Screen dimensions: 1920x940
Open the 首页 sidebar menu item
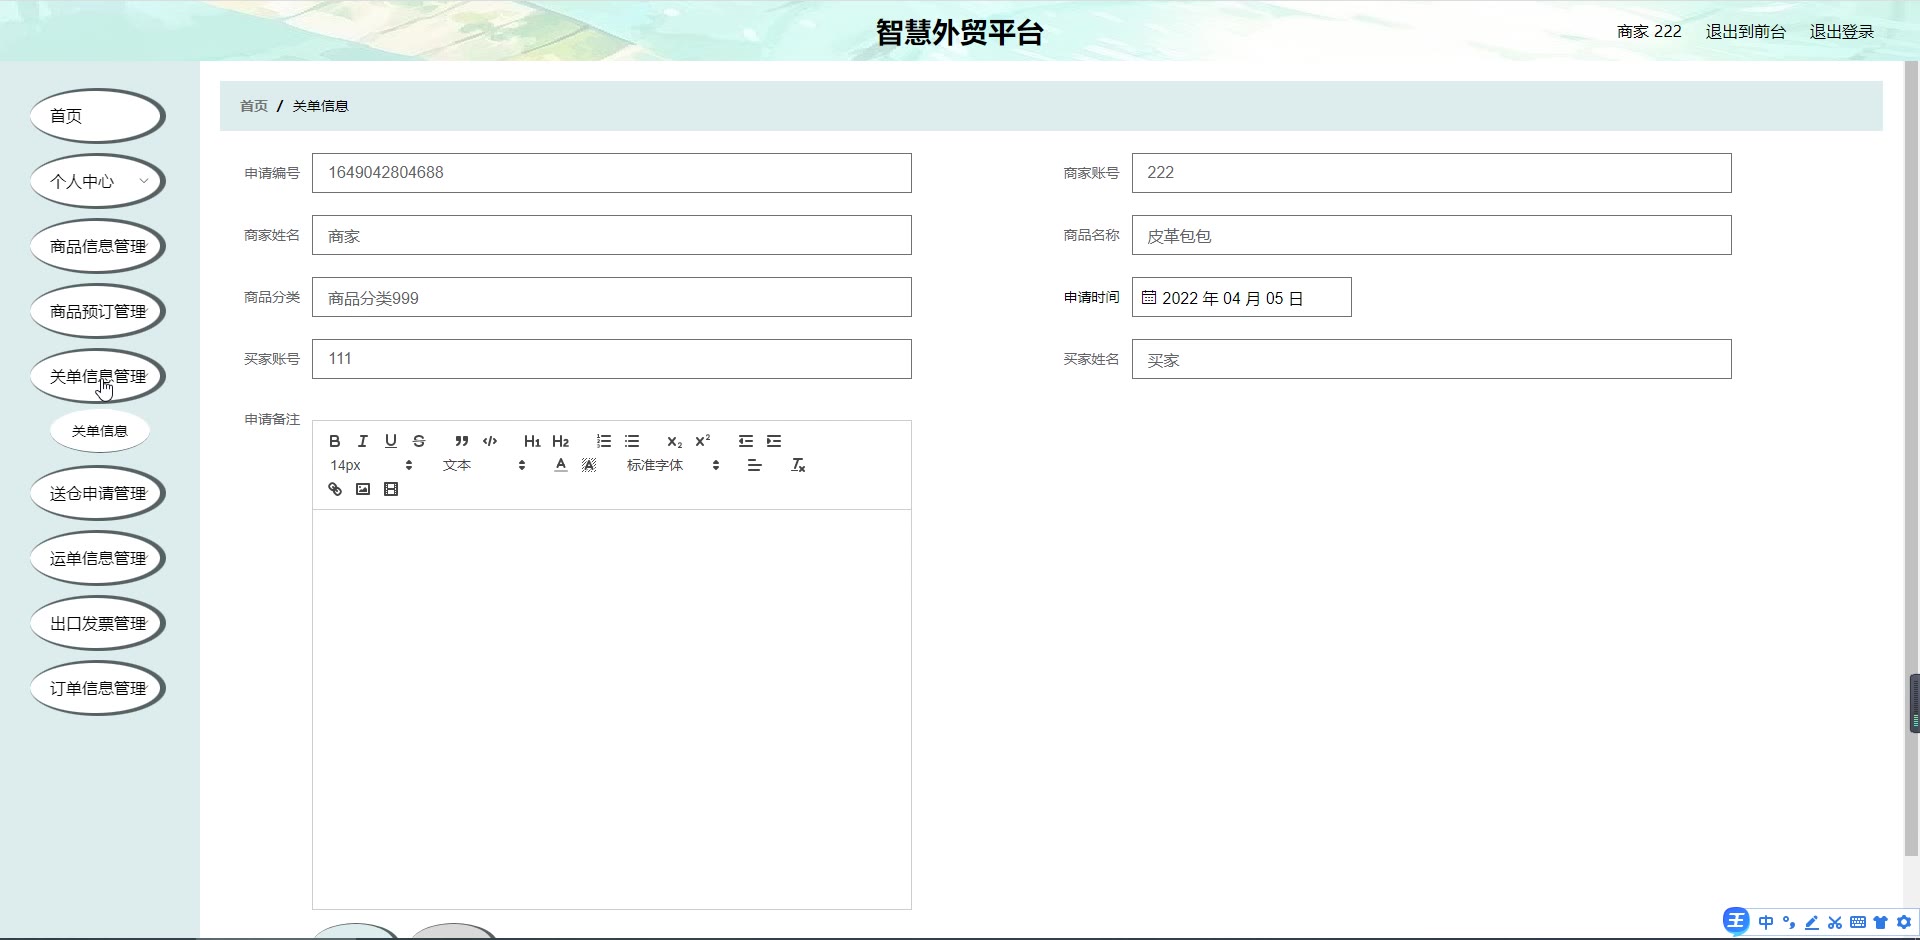pos(98,116)
